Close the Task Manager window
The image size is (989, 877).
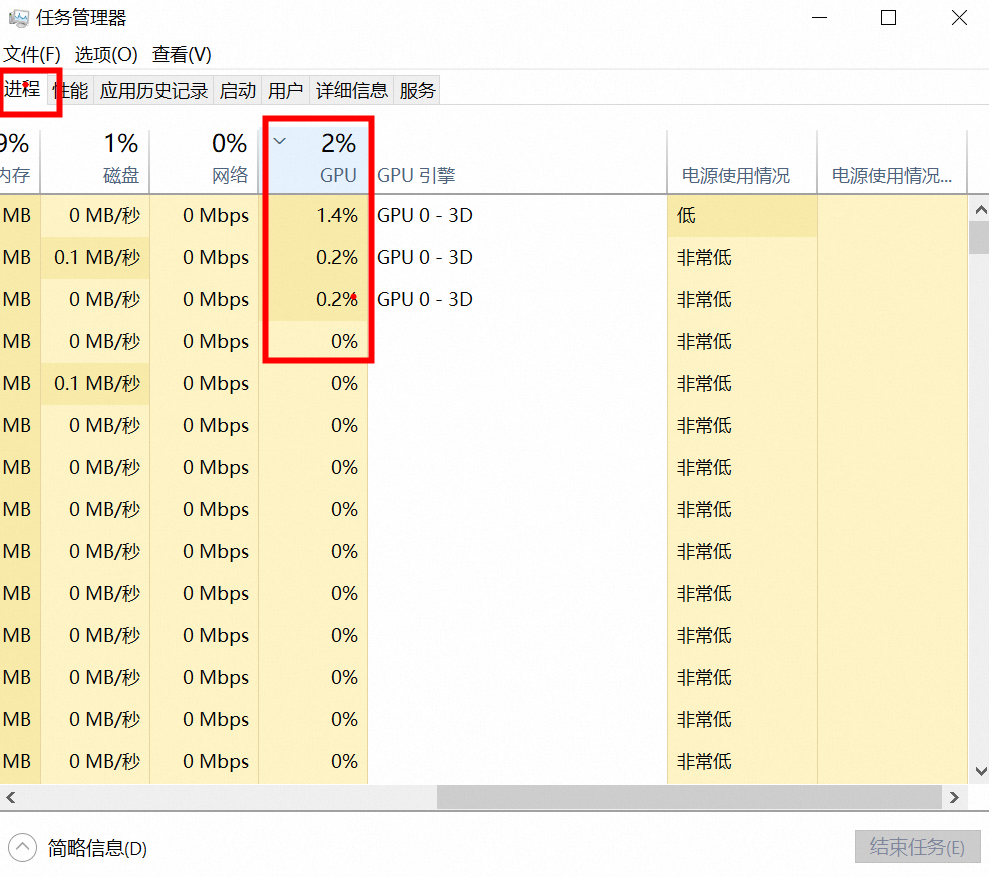click(959, 18)
